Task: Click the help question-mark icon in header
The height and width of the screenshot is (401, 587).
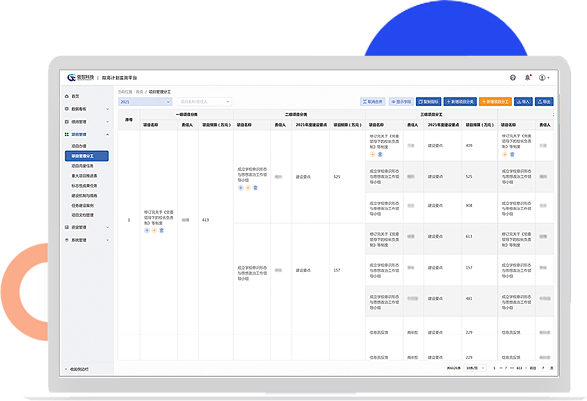Action: coord(513,78)
